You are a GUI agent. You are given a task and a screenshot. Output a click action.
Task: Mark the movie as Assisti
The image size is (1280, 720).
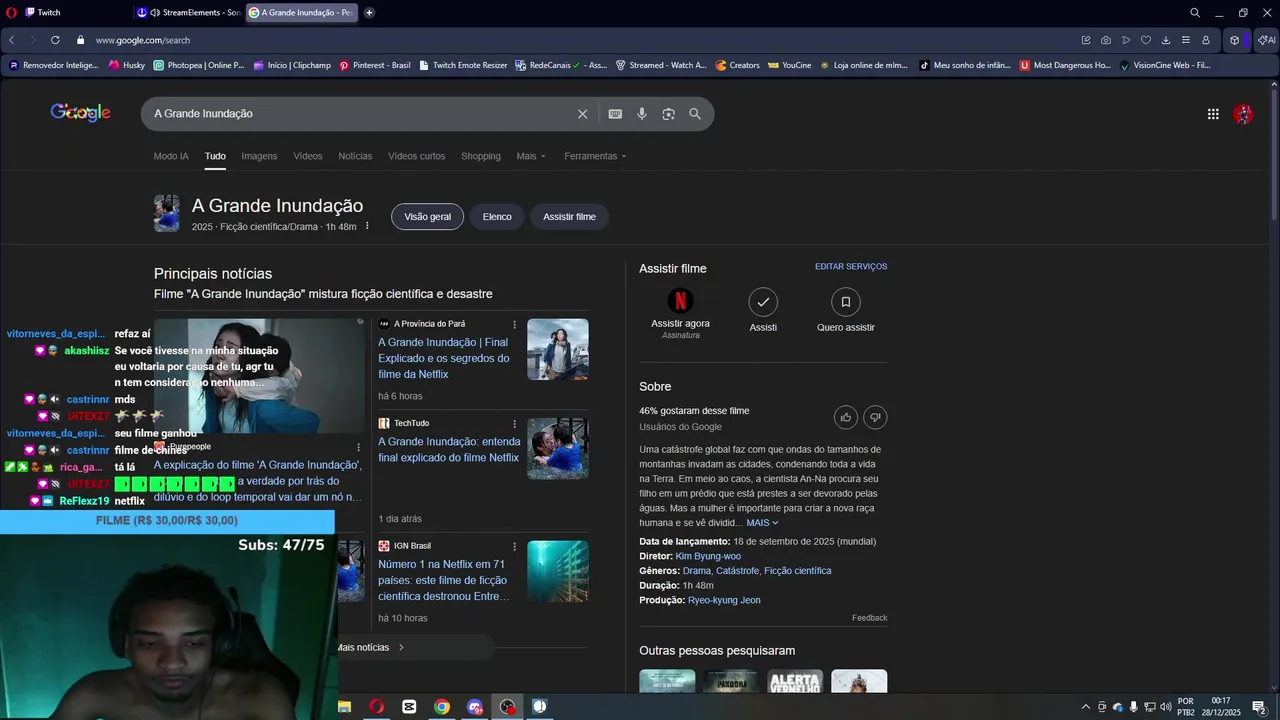coord(763,301)
